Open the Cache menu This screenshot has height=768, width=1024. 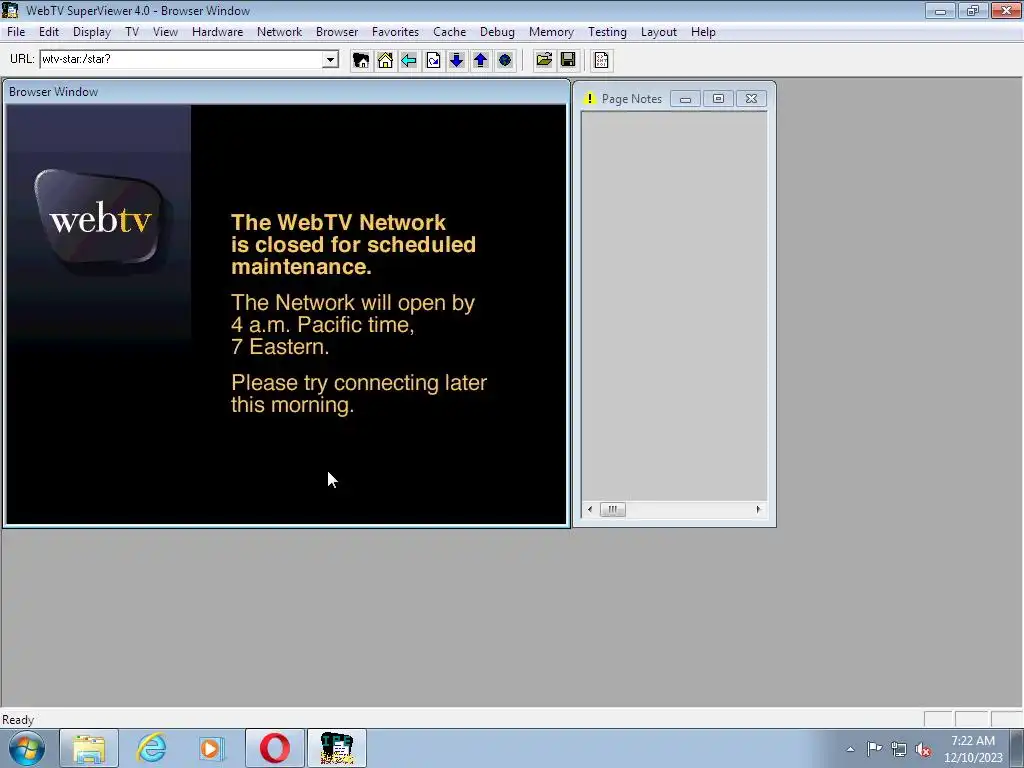pos(449,32)
